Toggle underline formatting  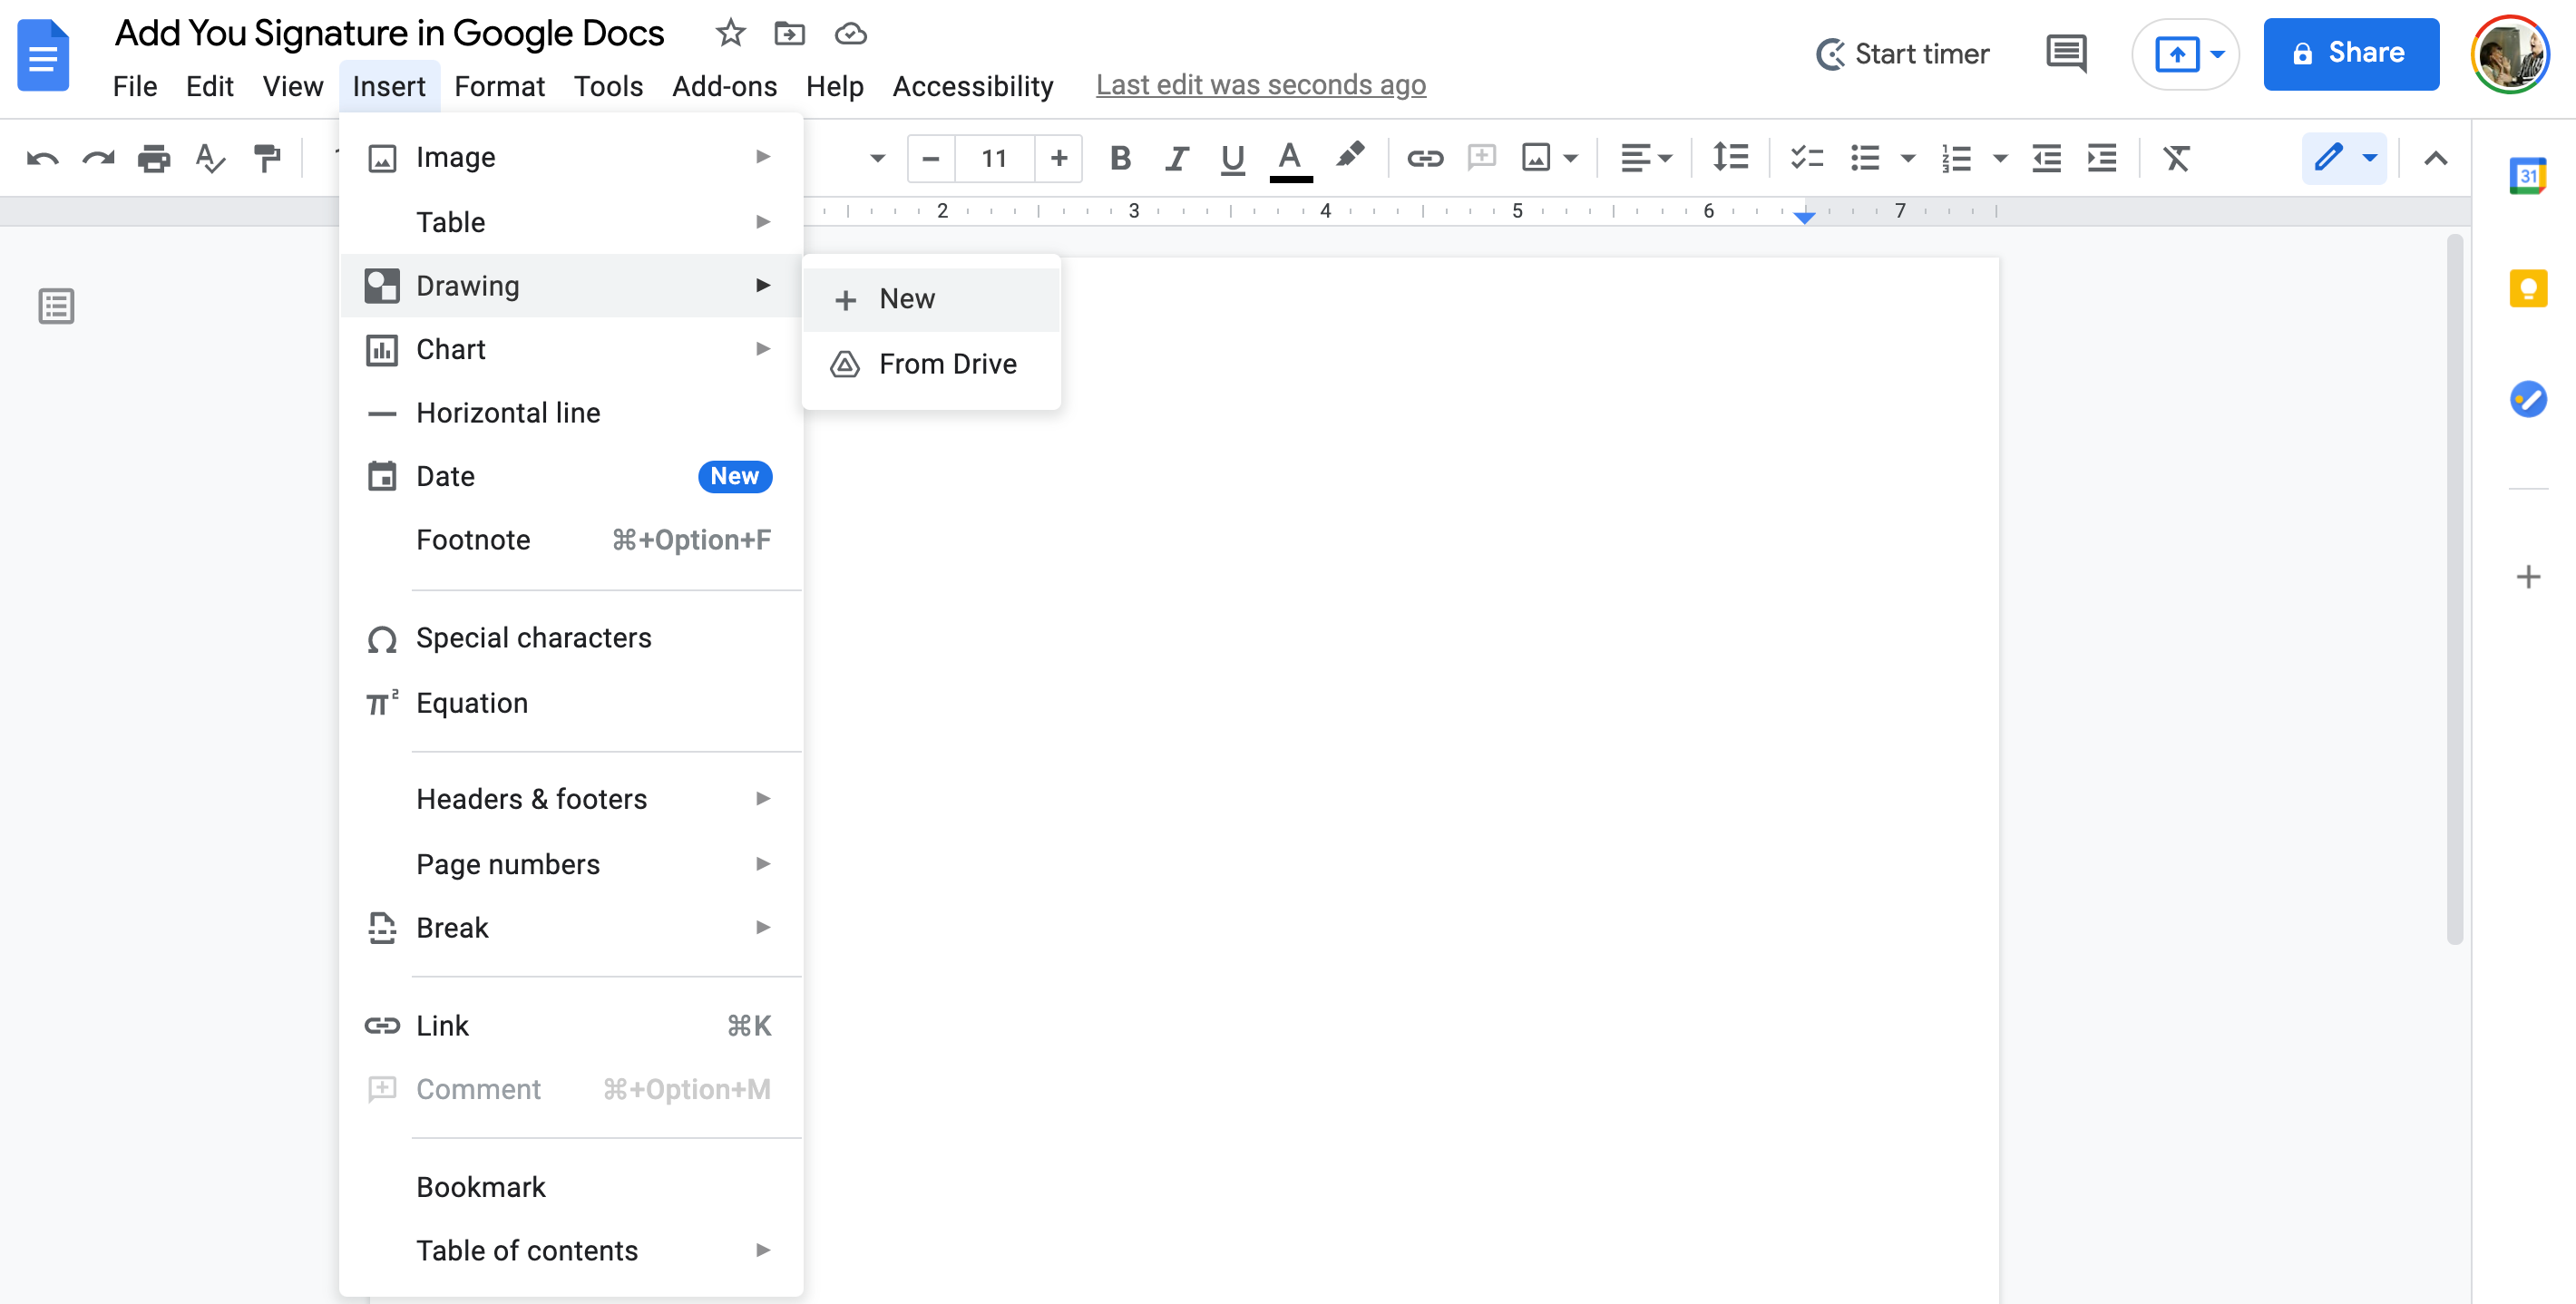click(x=1231, y=158)
